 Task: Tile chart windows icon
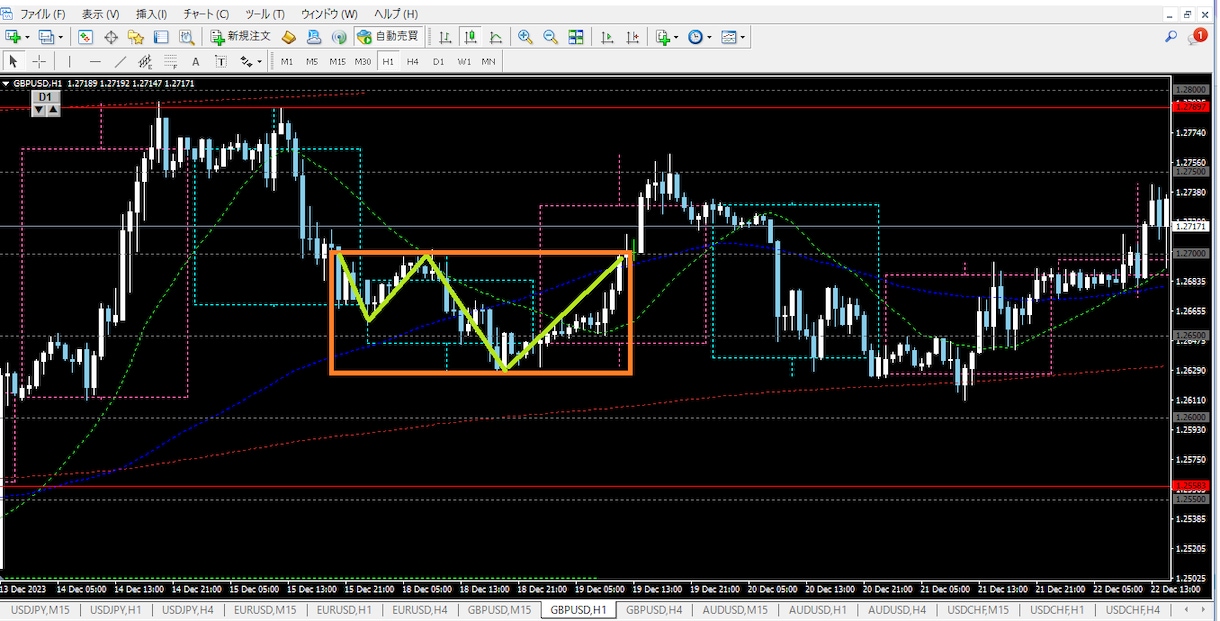coord(576,37)
